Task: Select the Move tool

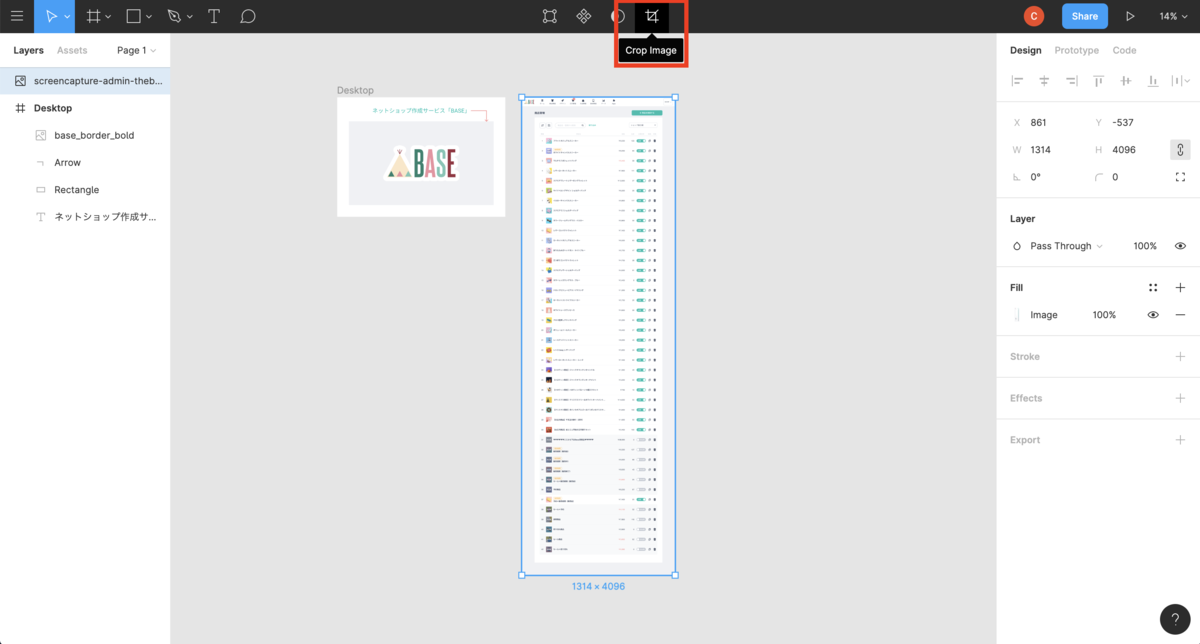Action: pyautogui.click(x=53, y=16)
